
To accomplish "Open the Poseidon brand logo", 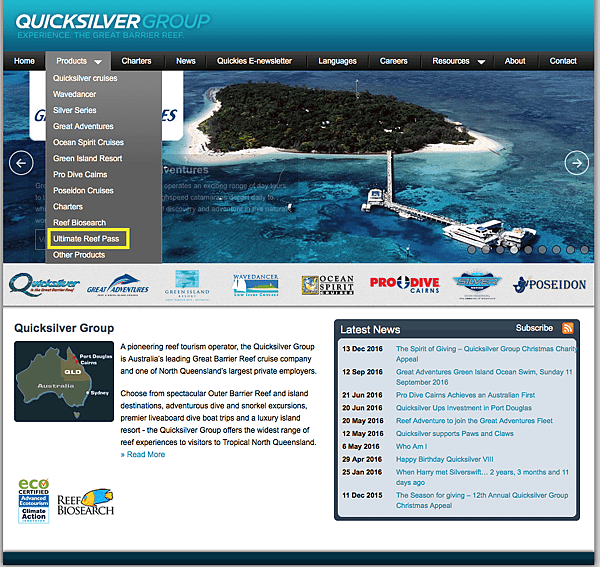I will tap(549, 285).
